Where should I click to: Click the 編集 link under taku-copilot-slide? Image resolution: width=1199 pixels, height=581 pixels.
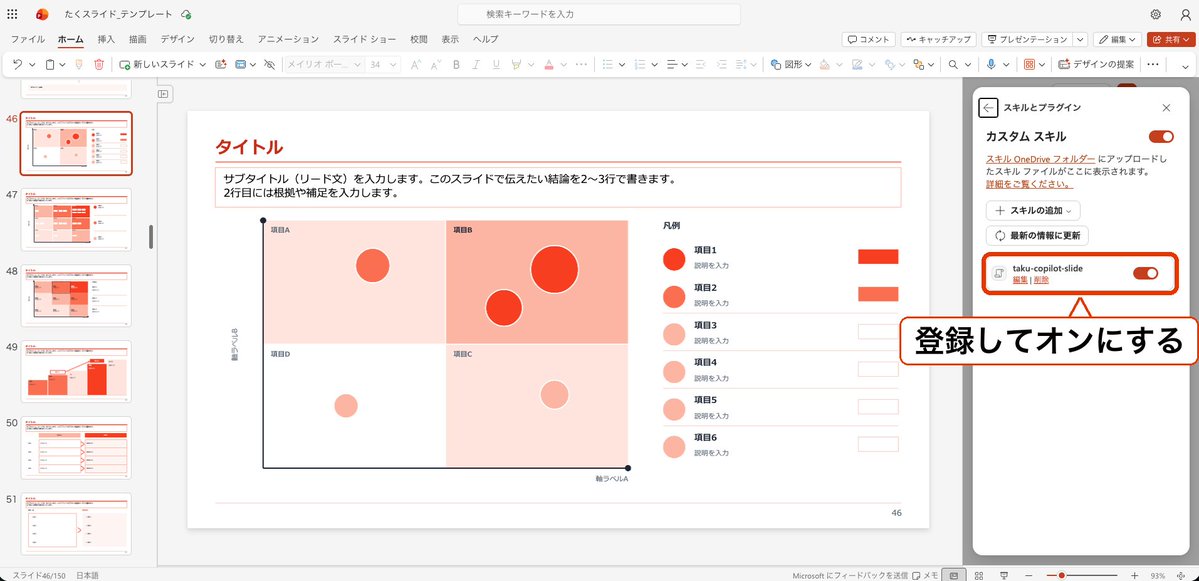click(1020, 280)
